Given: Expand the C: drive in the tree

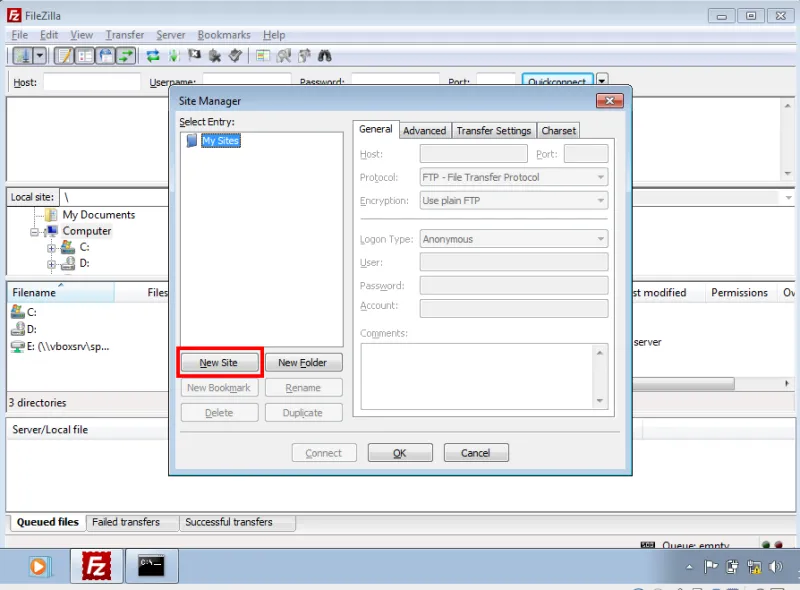Looking at the screenshot, I should 51,247.
